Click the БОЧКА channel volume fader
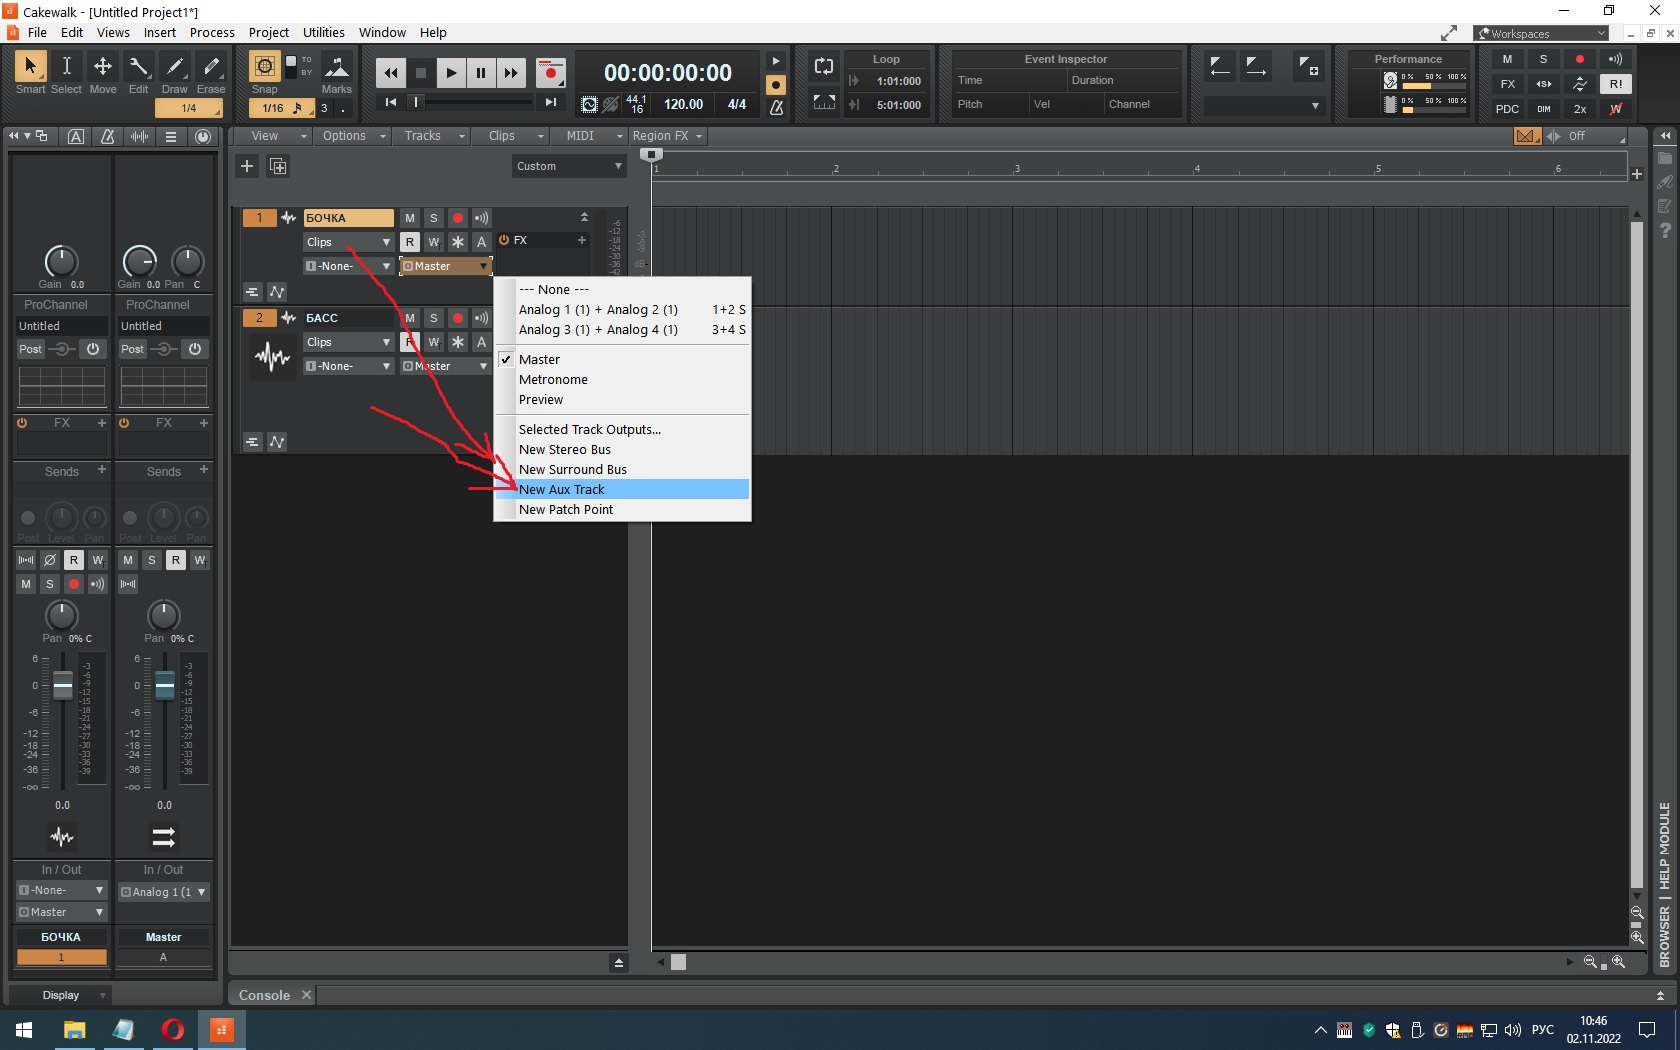Viewport: 1680px width, 1050px height. [x=62, y=685]
